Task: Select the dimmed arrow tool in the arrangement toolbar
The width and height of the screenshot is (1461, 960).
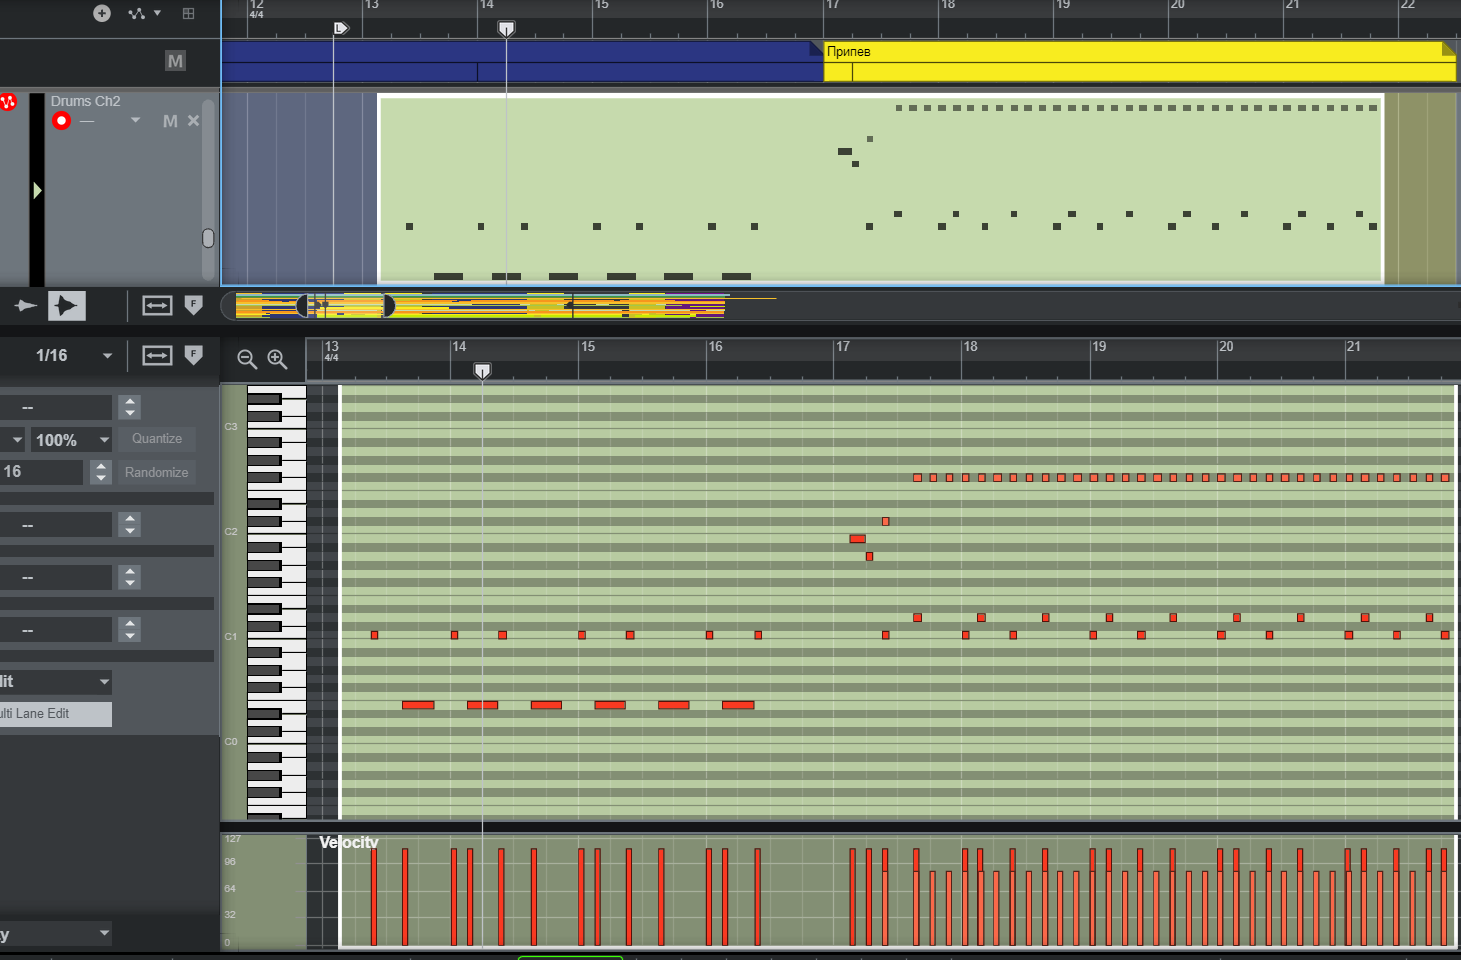Action: [26, 306]
